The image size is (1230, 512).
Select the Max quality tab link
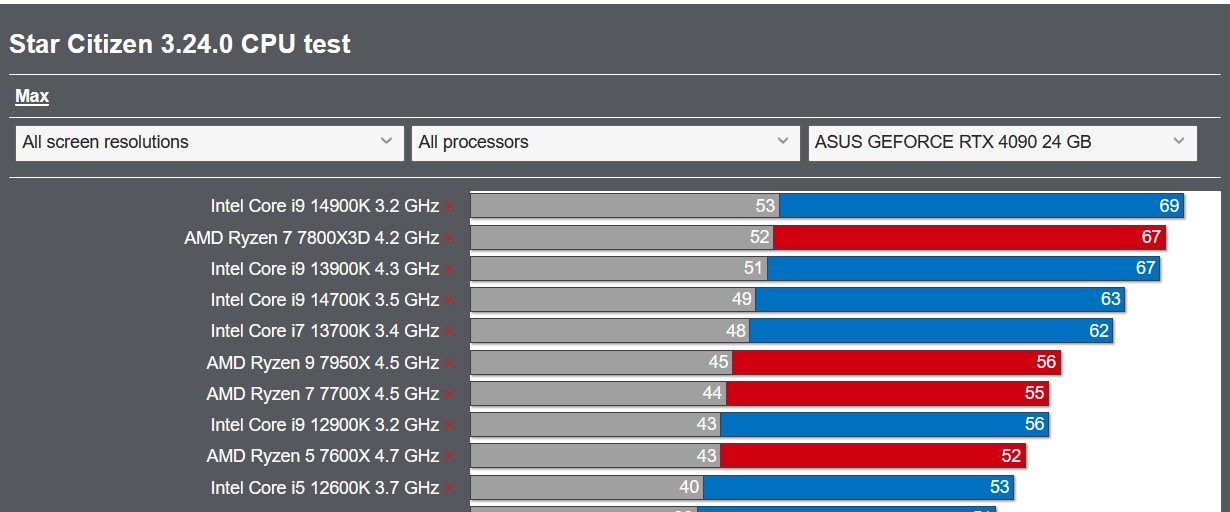[x=32, y=96]
